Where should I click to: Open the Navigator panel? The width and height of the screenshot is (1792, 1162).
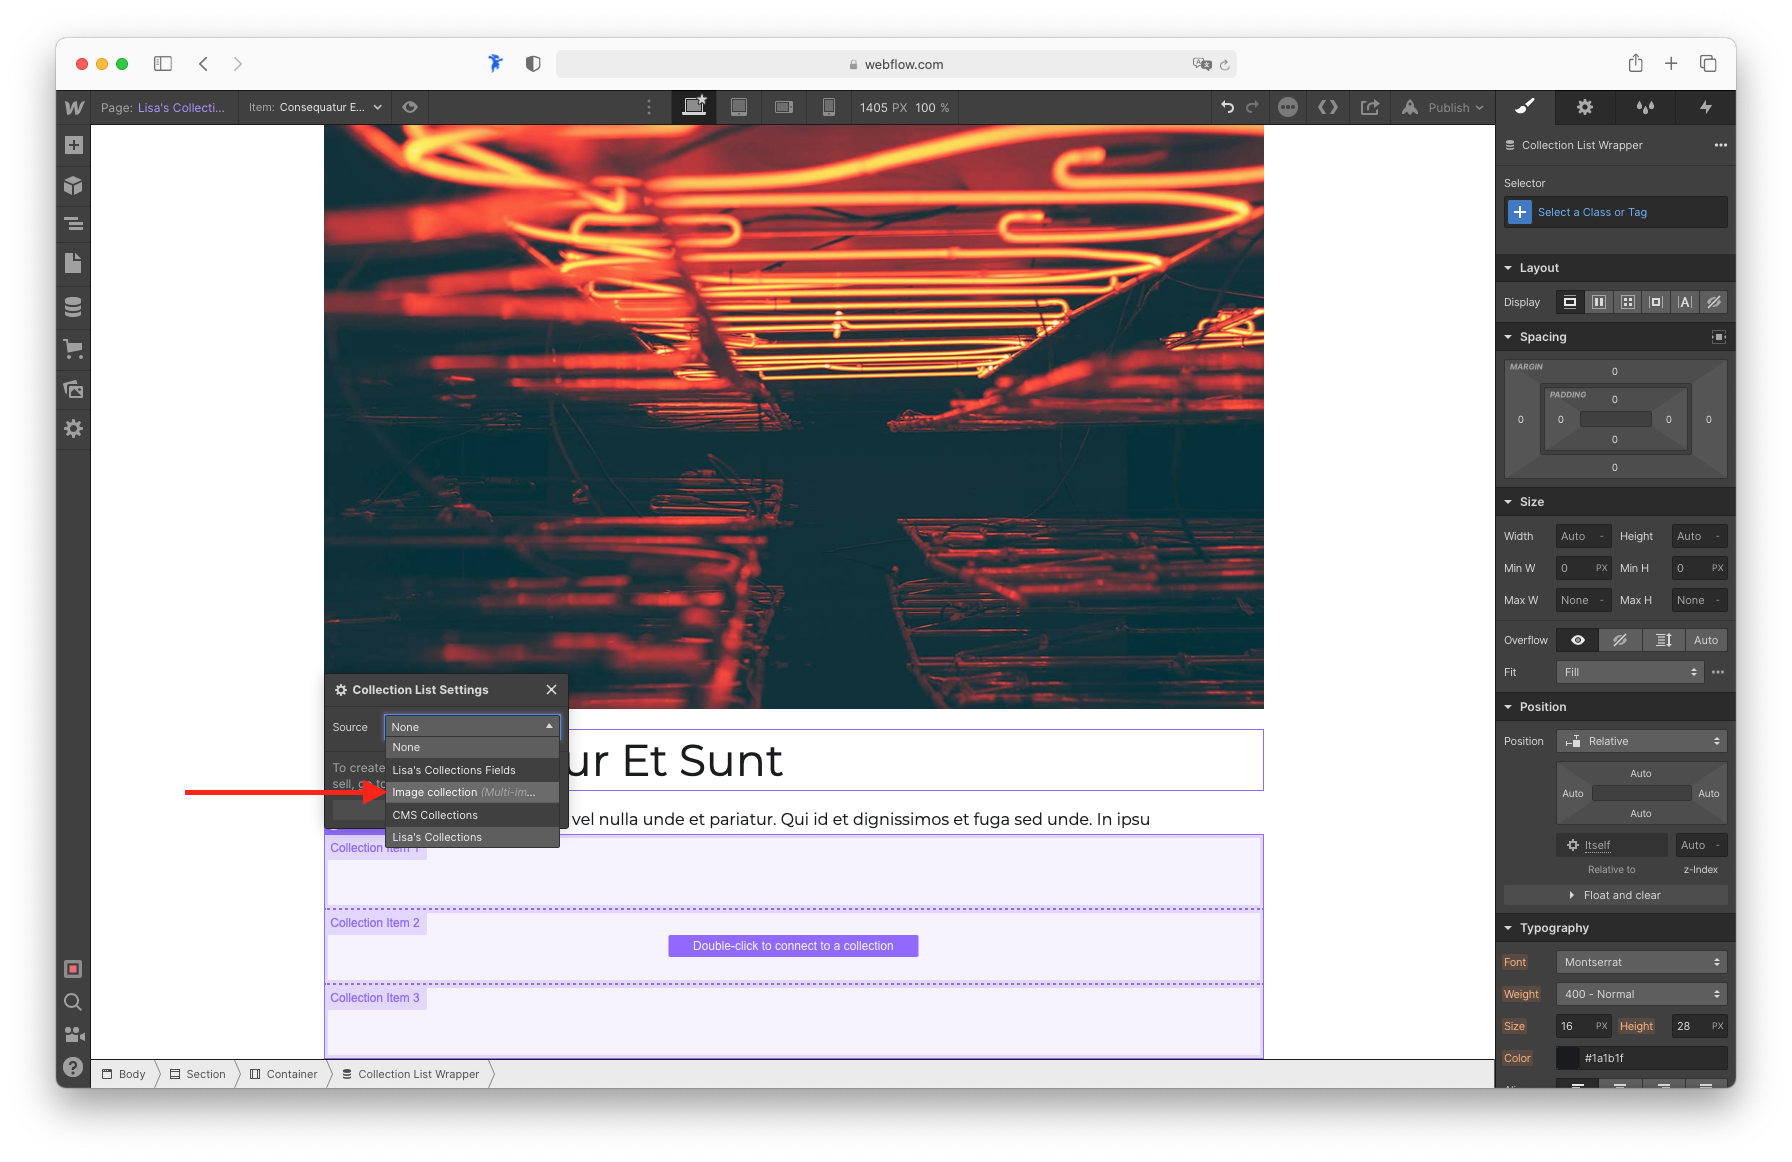click(73, 224)
